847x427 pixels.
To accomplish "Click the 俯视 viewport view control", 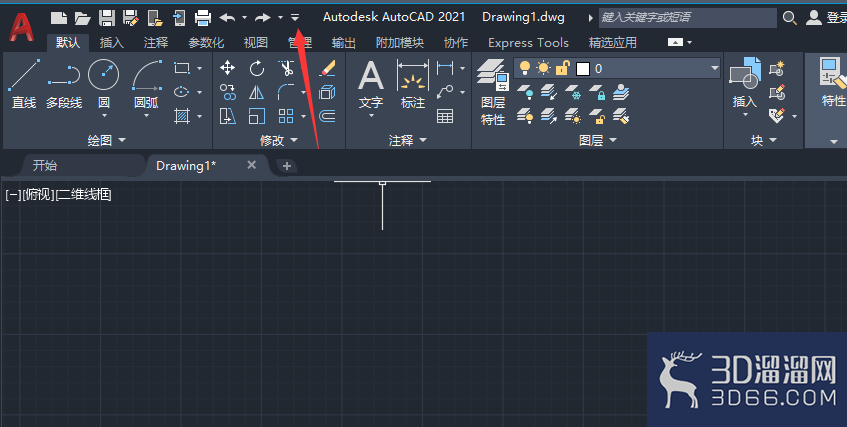I will [38, 195].
